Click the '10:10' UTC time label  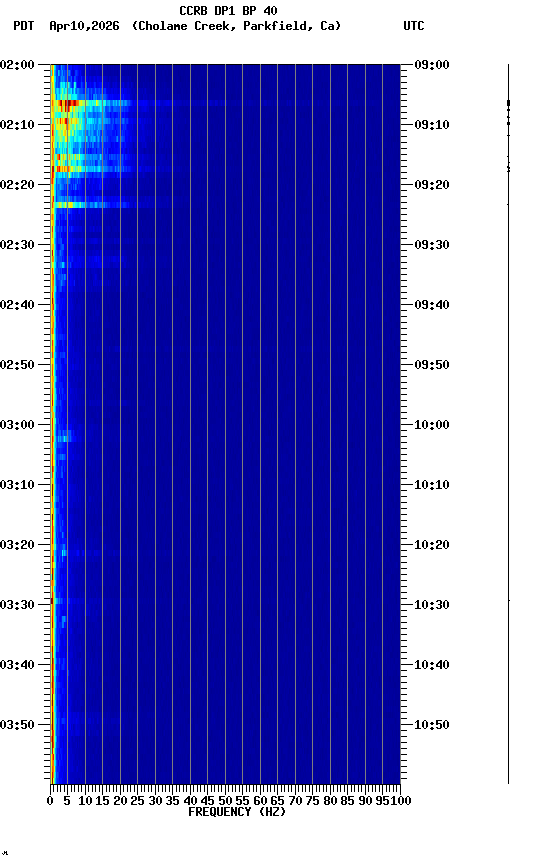[432, 485]
